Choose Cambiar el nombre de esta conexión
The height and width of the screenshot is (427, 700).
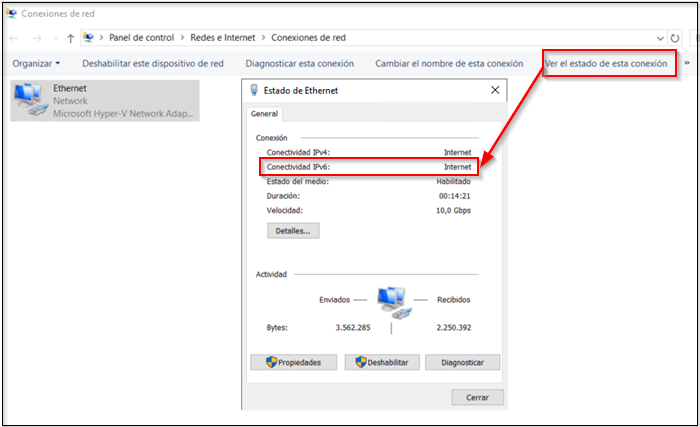(449, 63)
